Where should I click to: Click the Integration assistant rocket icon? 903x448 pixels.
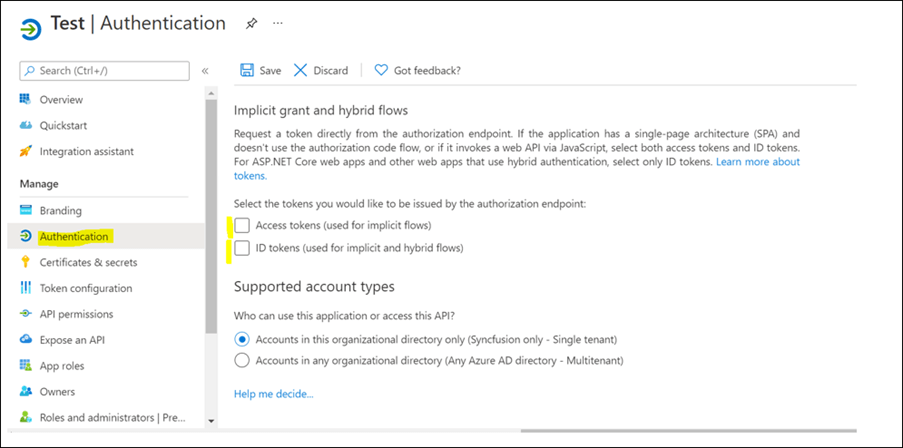point(26,152)
